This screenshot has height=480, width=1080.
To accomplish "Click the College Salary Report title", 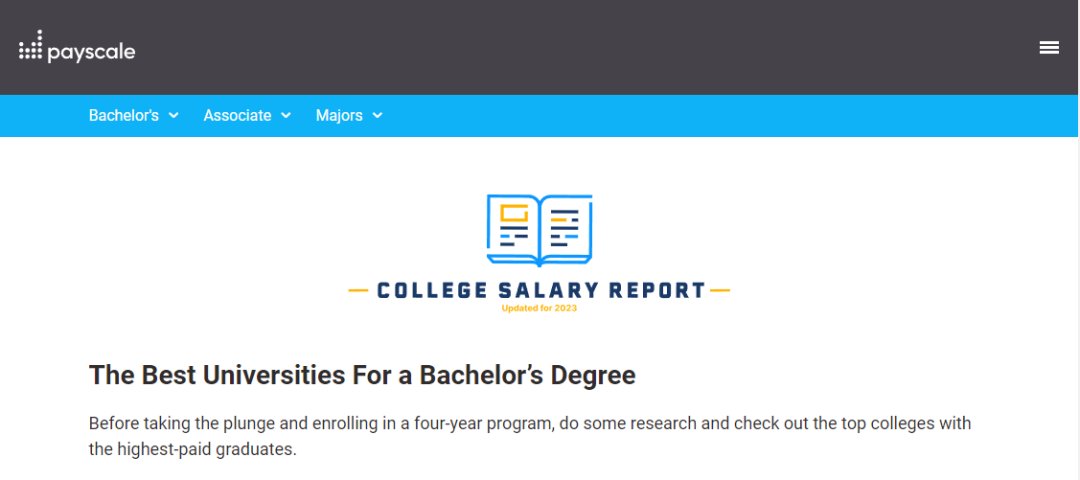I will (x=541, y=291).
